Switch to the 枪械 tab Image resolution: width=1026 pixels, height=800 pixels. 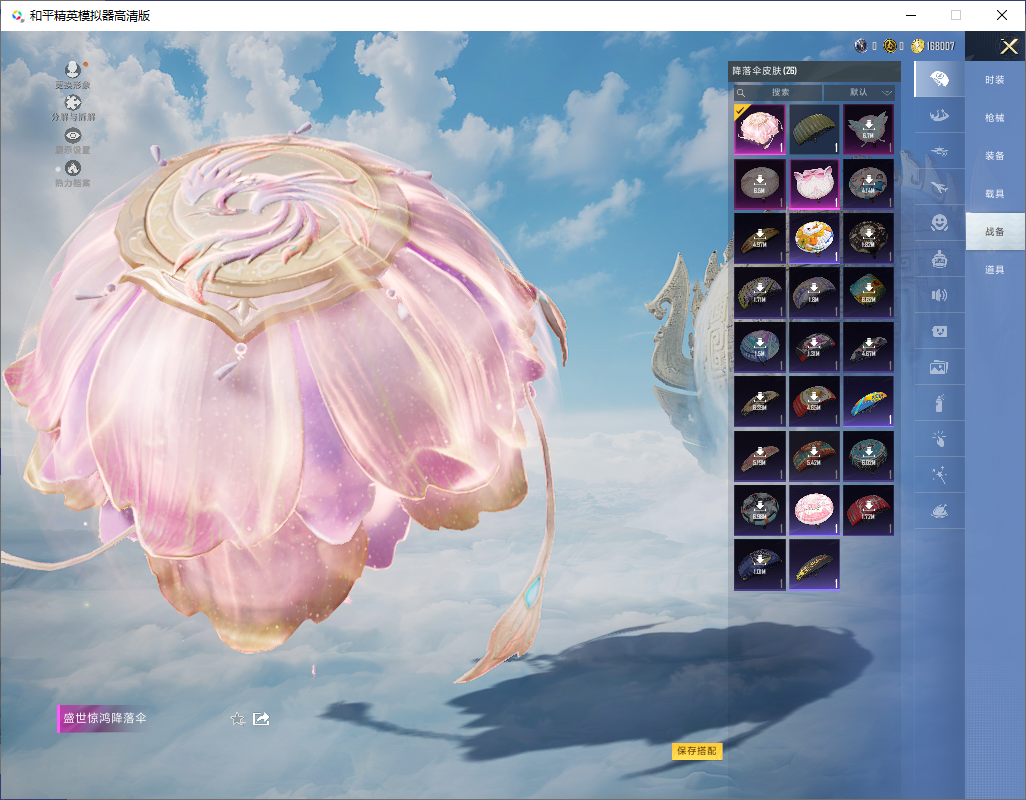point(994,118)
